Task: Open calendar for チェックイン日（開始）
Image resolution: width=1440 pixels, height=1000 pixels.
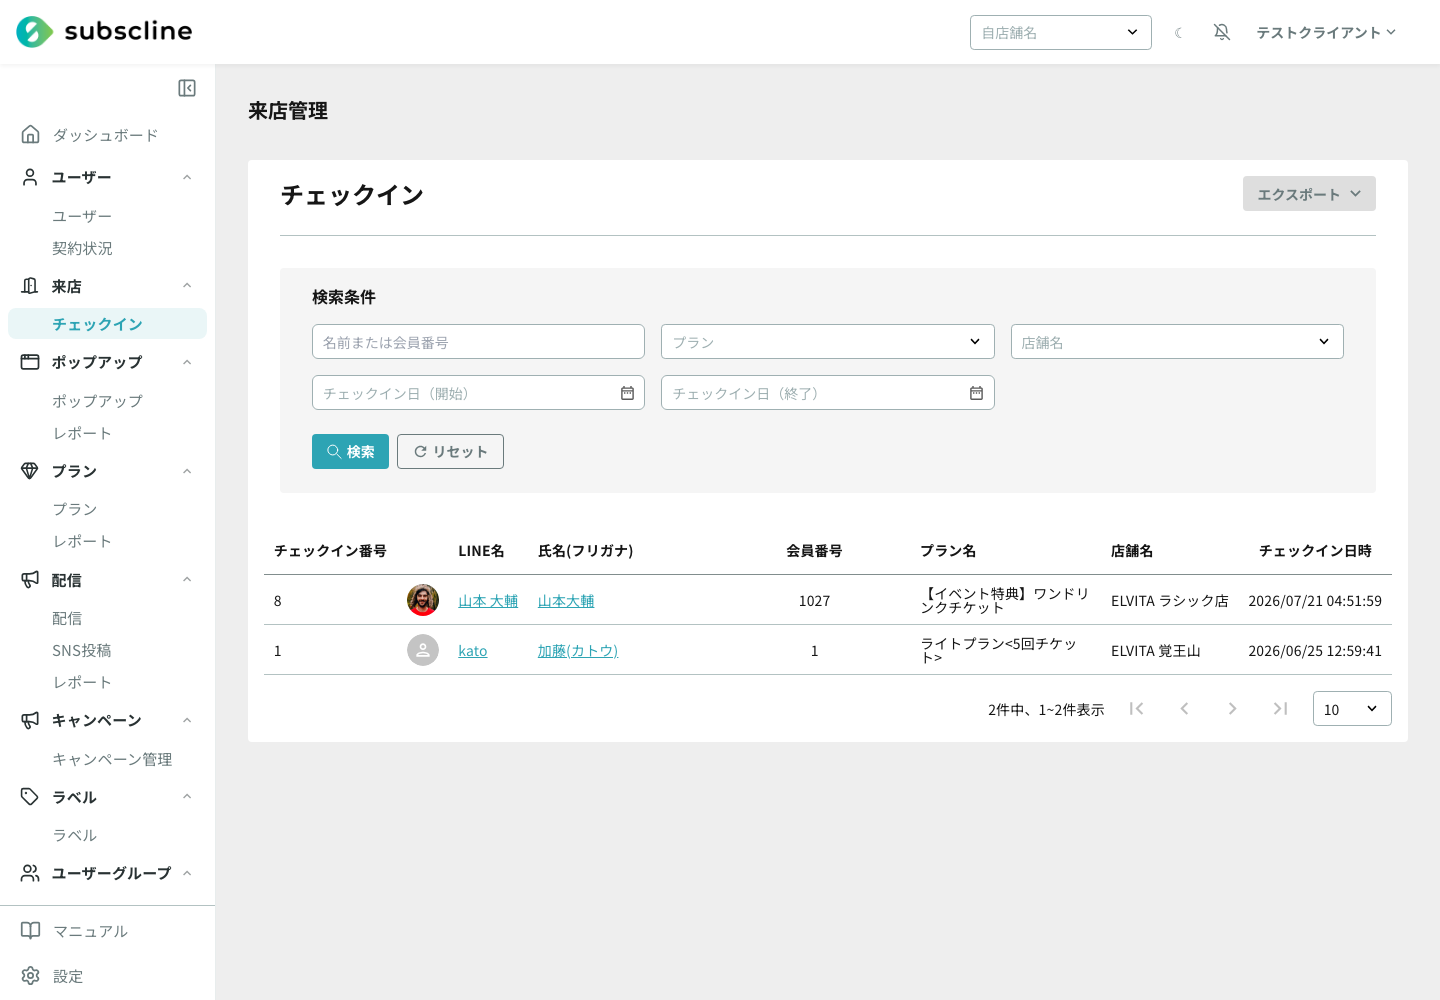Action: (627, 393)
